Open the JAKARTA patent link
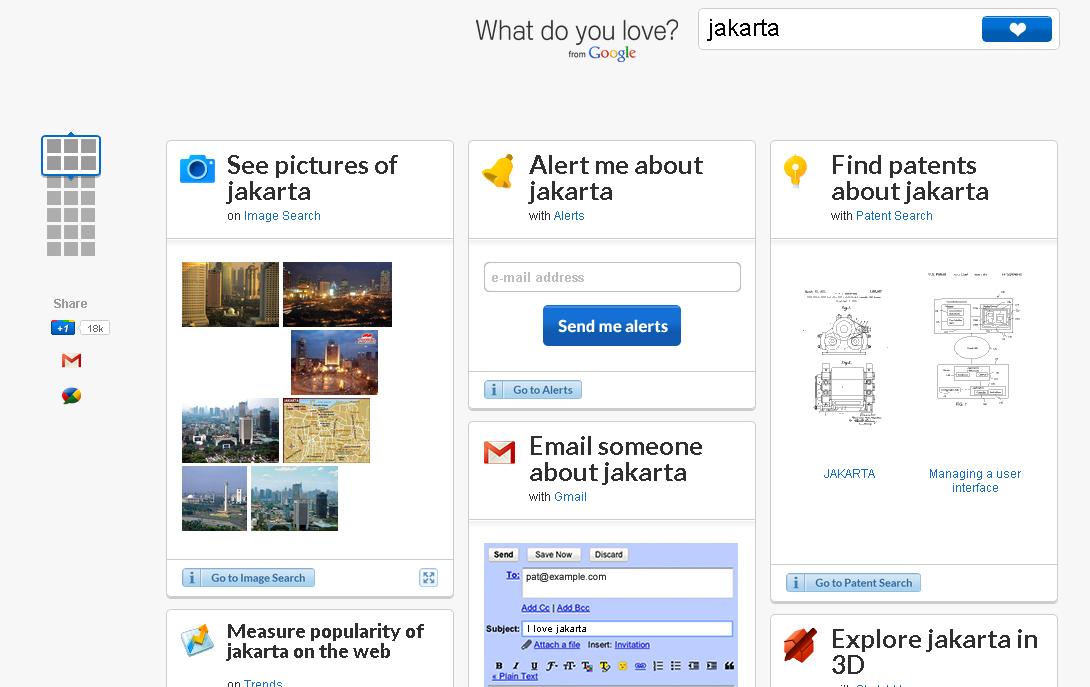The width and height of the screenshot is (1090, 687). click(849, 474)
